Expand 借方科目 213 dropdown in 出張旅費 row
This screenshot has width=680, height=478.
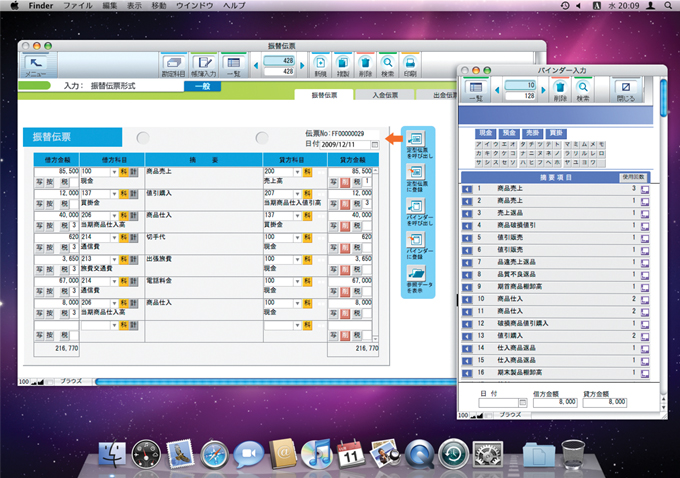click(x=114, y=259)
